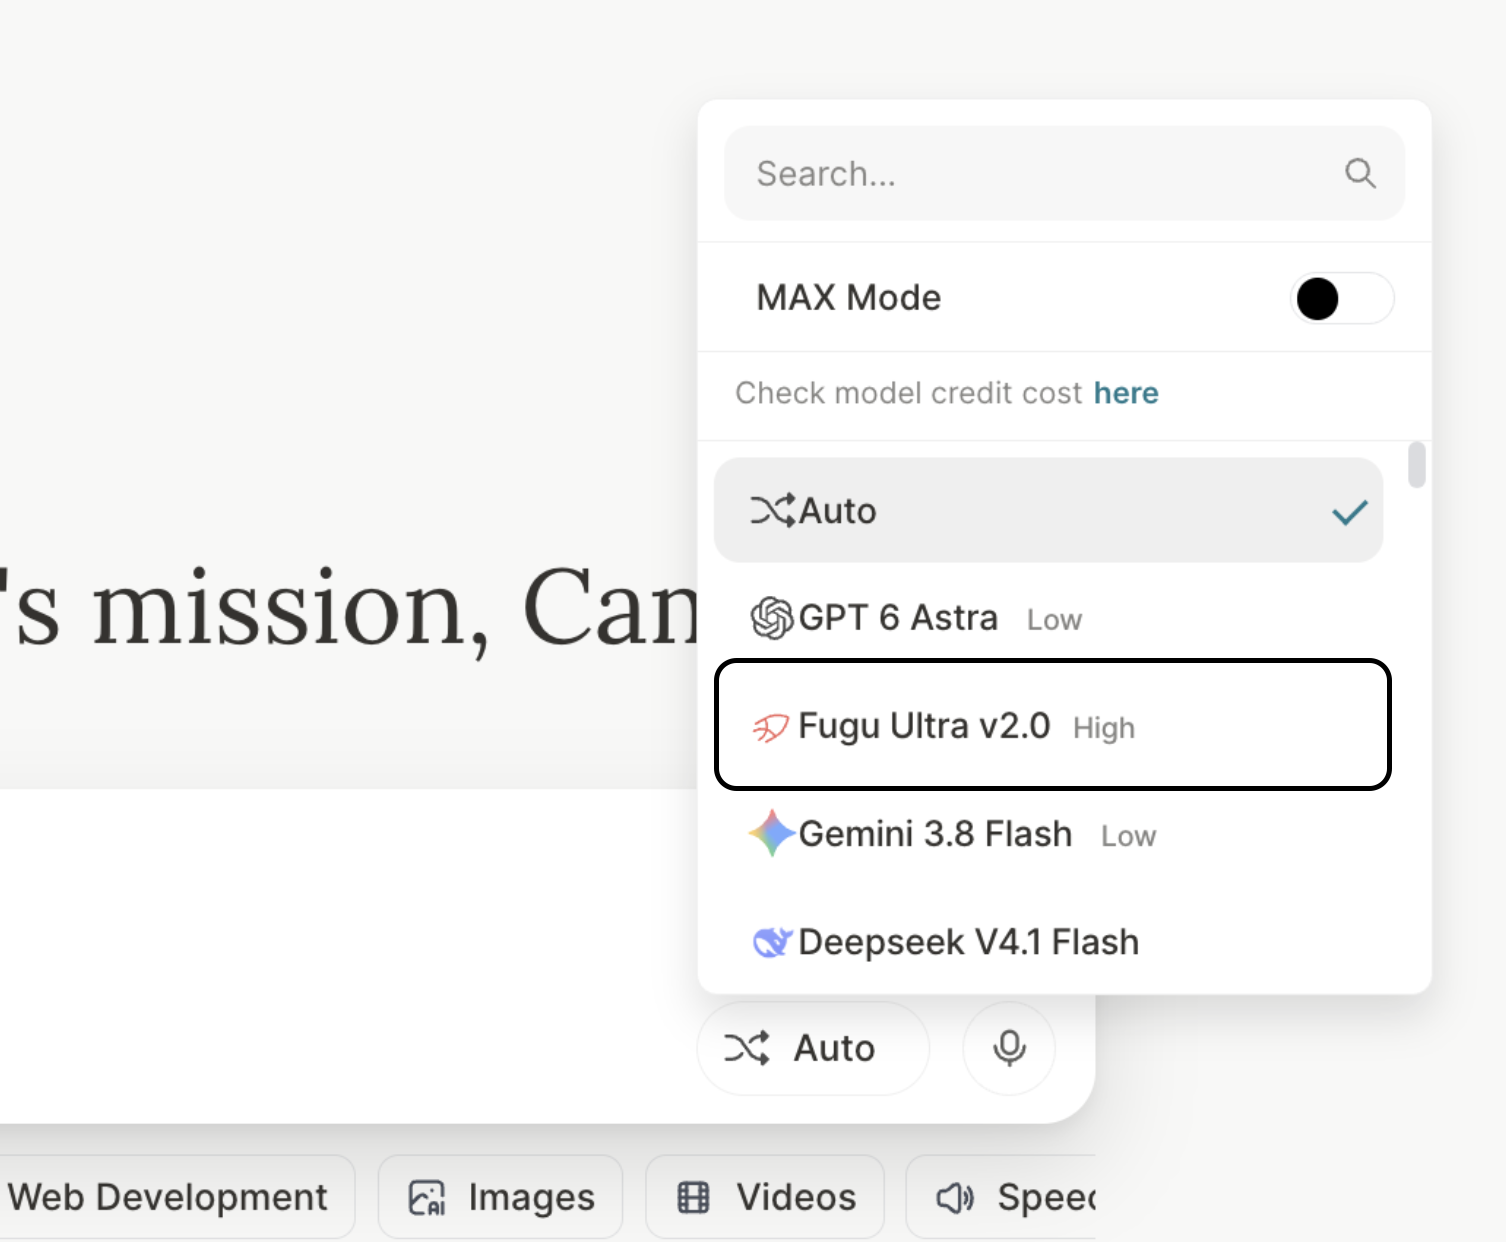Click the film icon on the Videos chip
Image resolution: width=1506 pixels, height=1242 pixels.
pos(693,1197)
